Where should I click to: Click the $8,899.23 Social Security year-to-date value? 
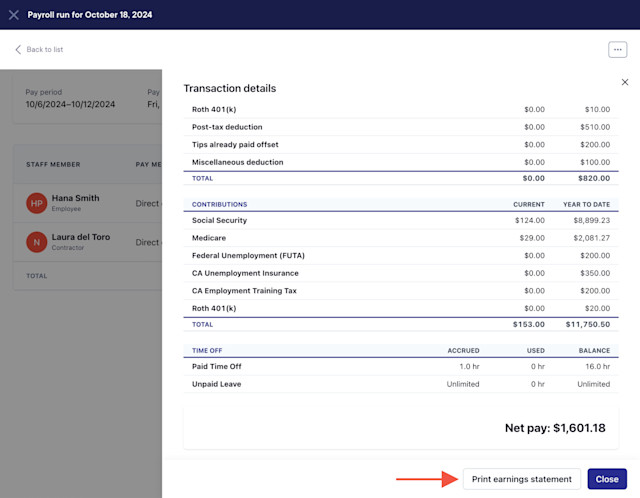click(591, 220)
